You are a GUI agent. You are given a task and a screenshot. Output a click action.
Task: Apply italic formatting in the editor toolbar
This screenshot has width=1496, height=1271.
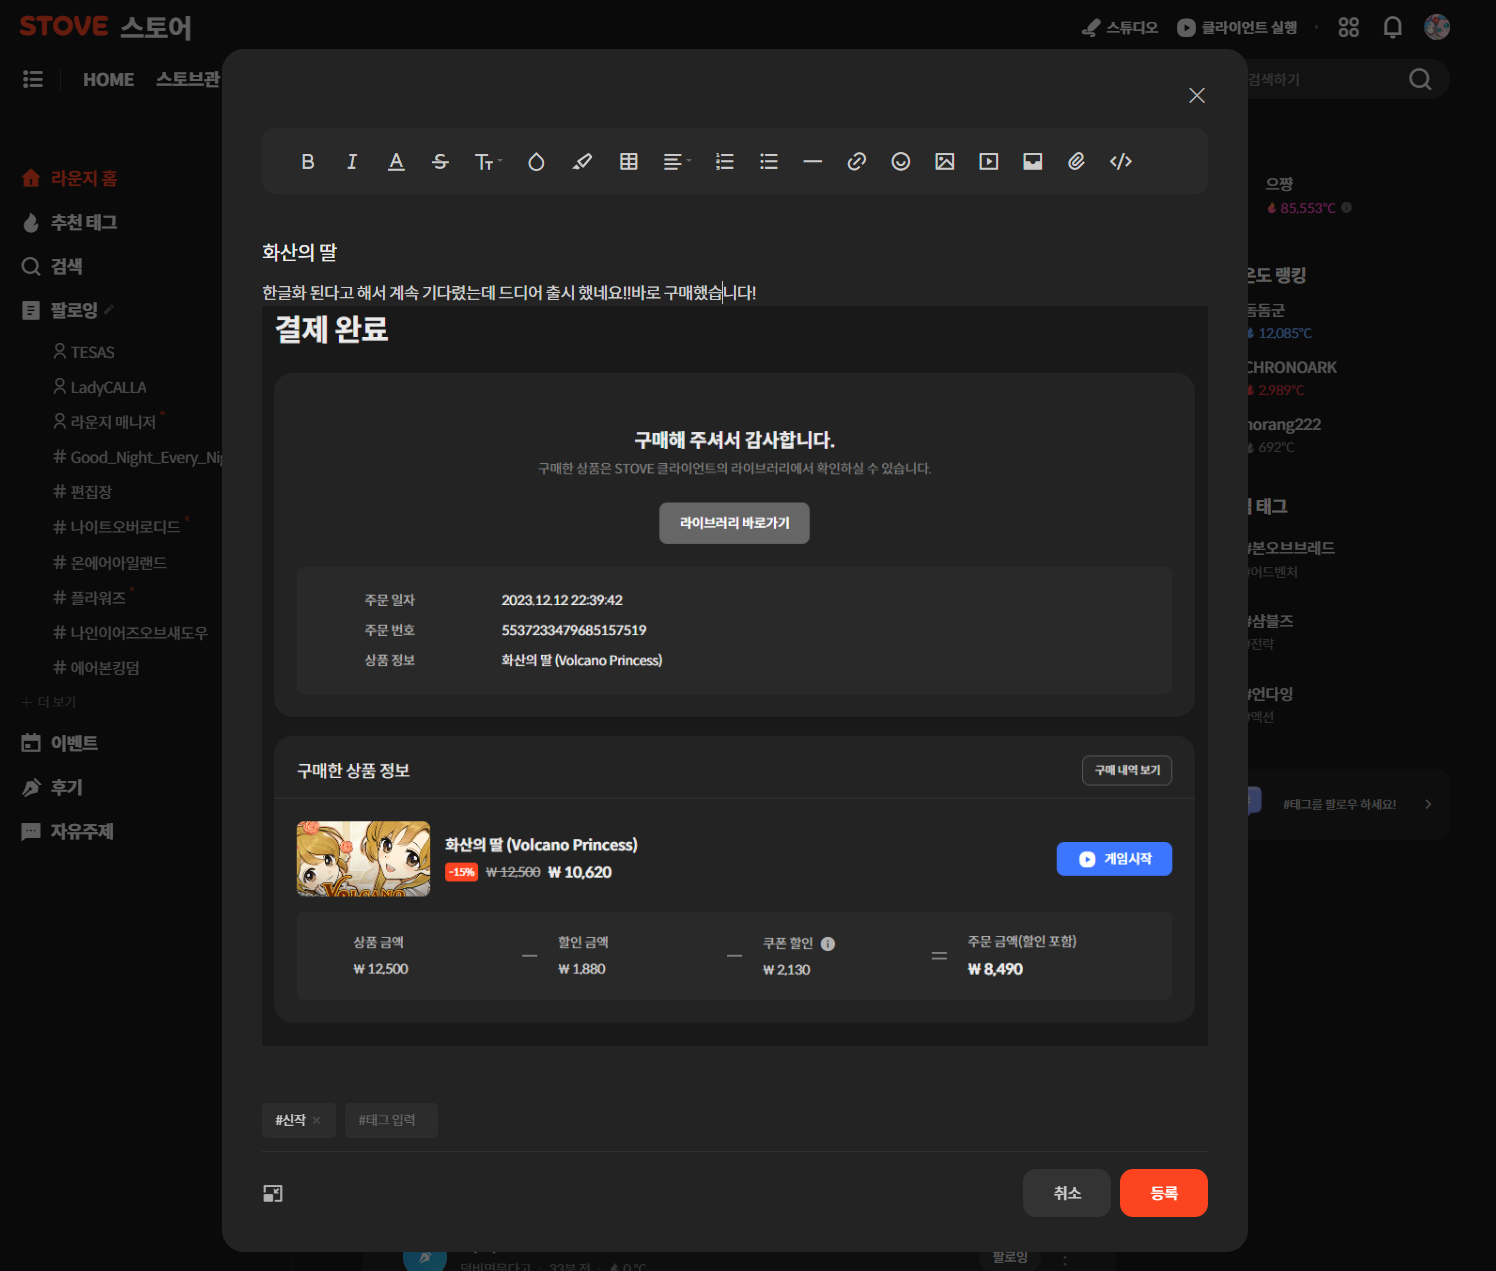click(x=352, y=162)
